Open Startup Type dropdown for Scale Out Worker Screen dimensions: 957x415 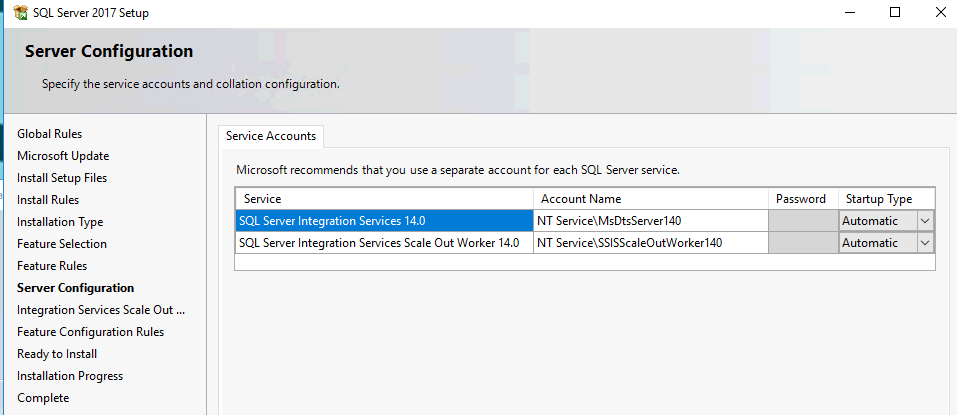click(x=925, y=243)
